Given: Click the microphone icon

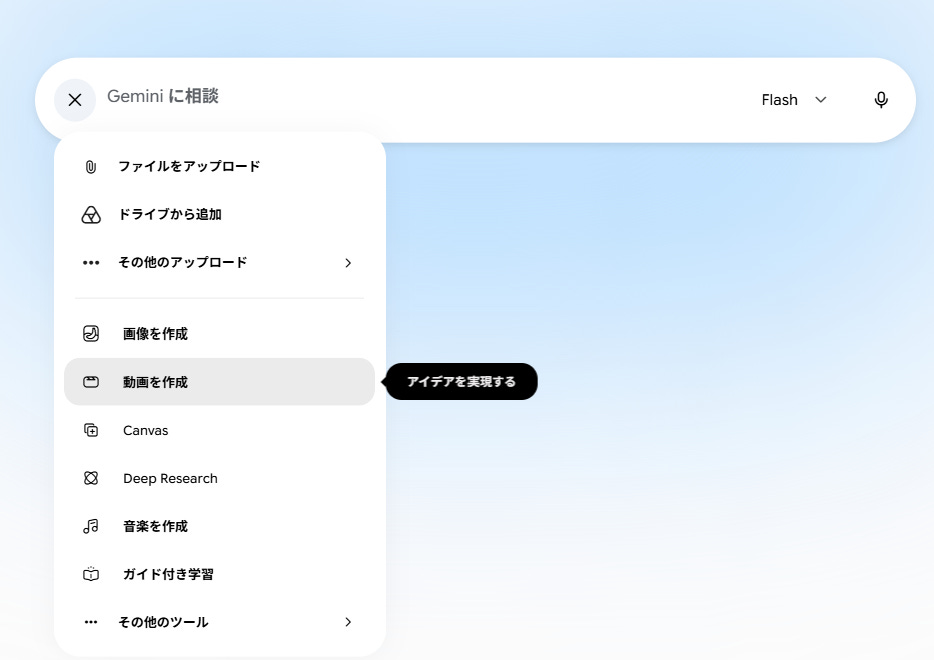Looking at the screenshot, I should [x=881, y=100].
